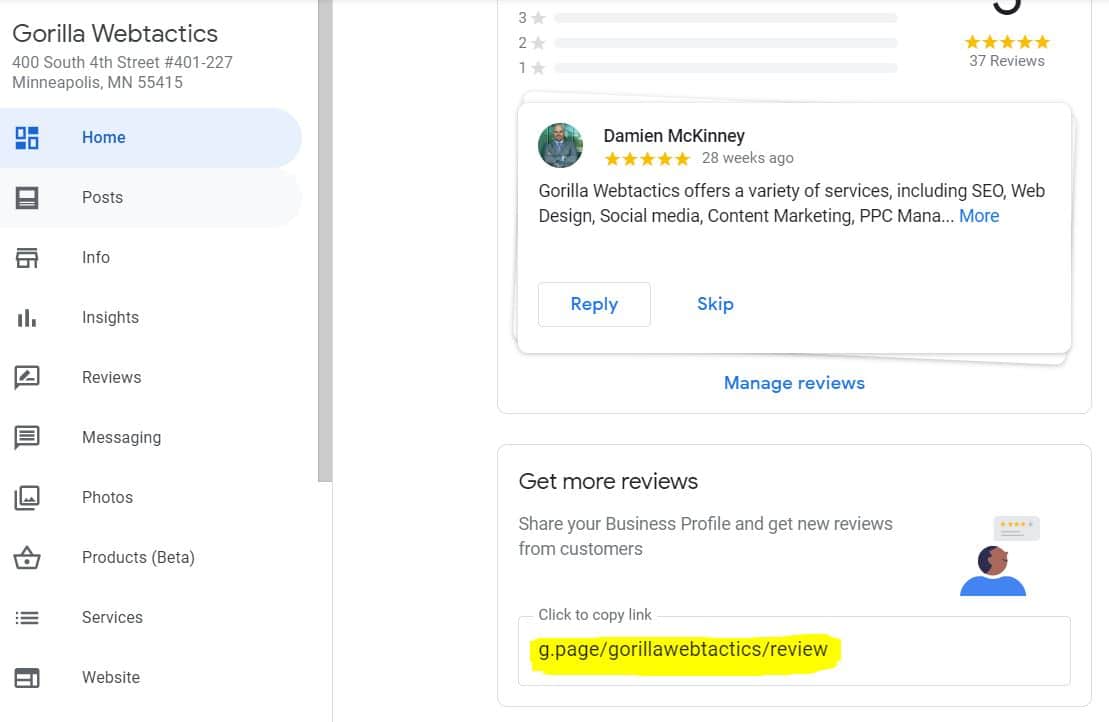1109x722 pixels.
Task: Click the Services list icon
Action: click(x=27, y=618)
